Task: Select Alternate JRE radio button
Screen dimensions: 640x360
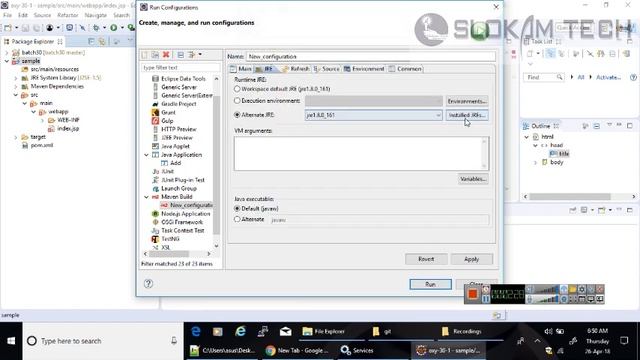Action: tap(237, 115)
